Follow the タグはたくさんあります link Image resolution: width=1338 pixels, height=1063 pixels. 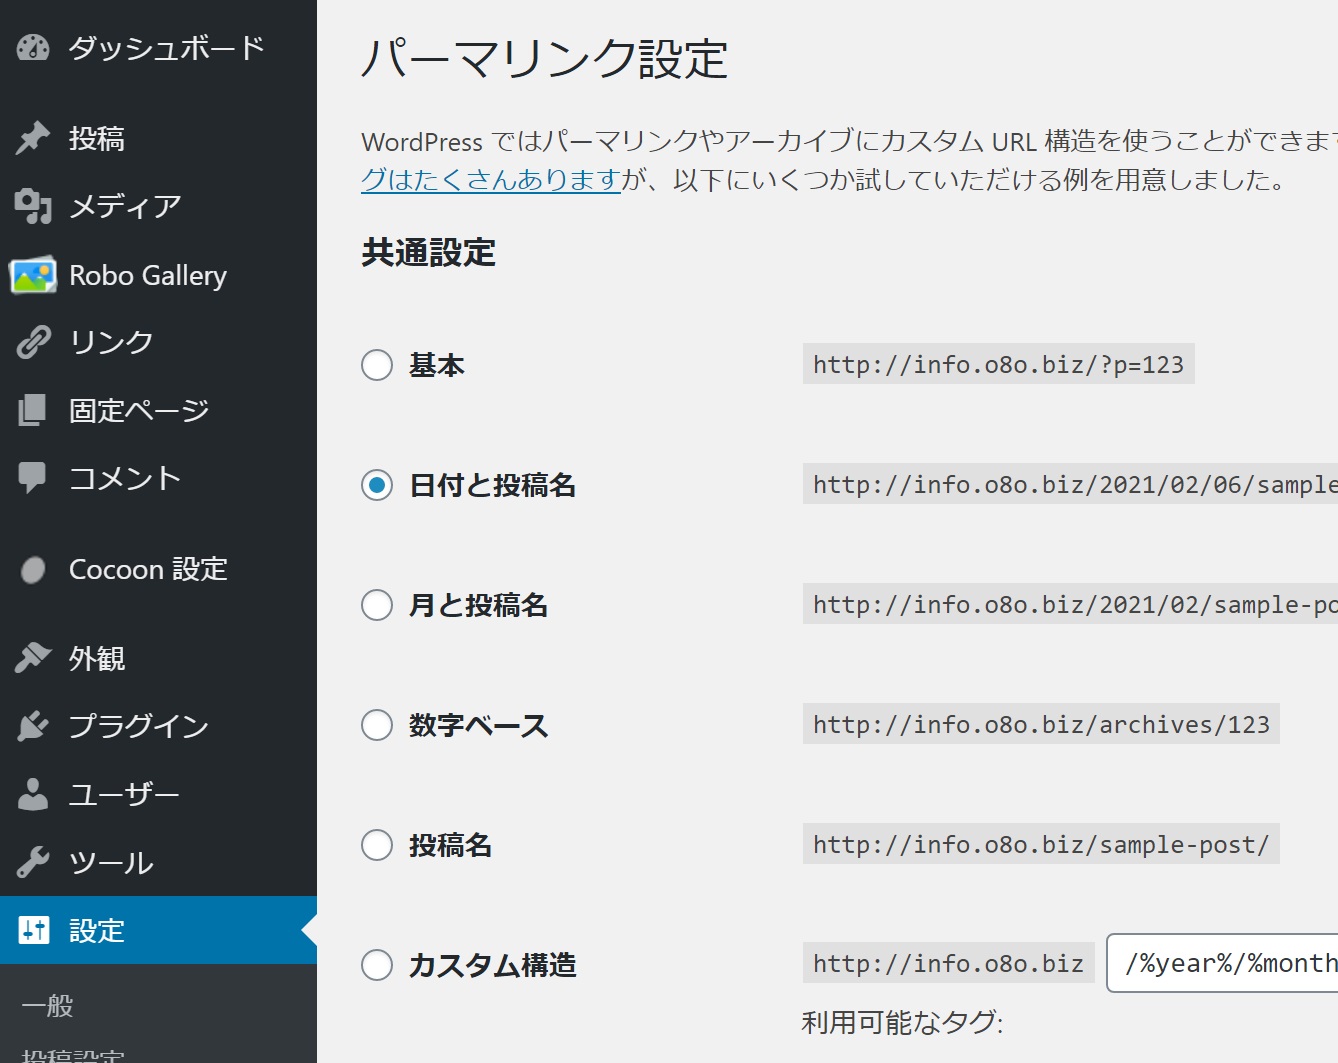click(490, 180)
